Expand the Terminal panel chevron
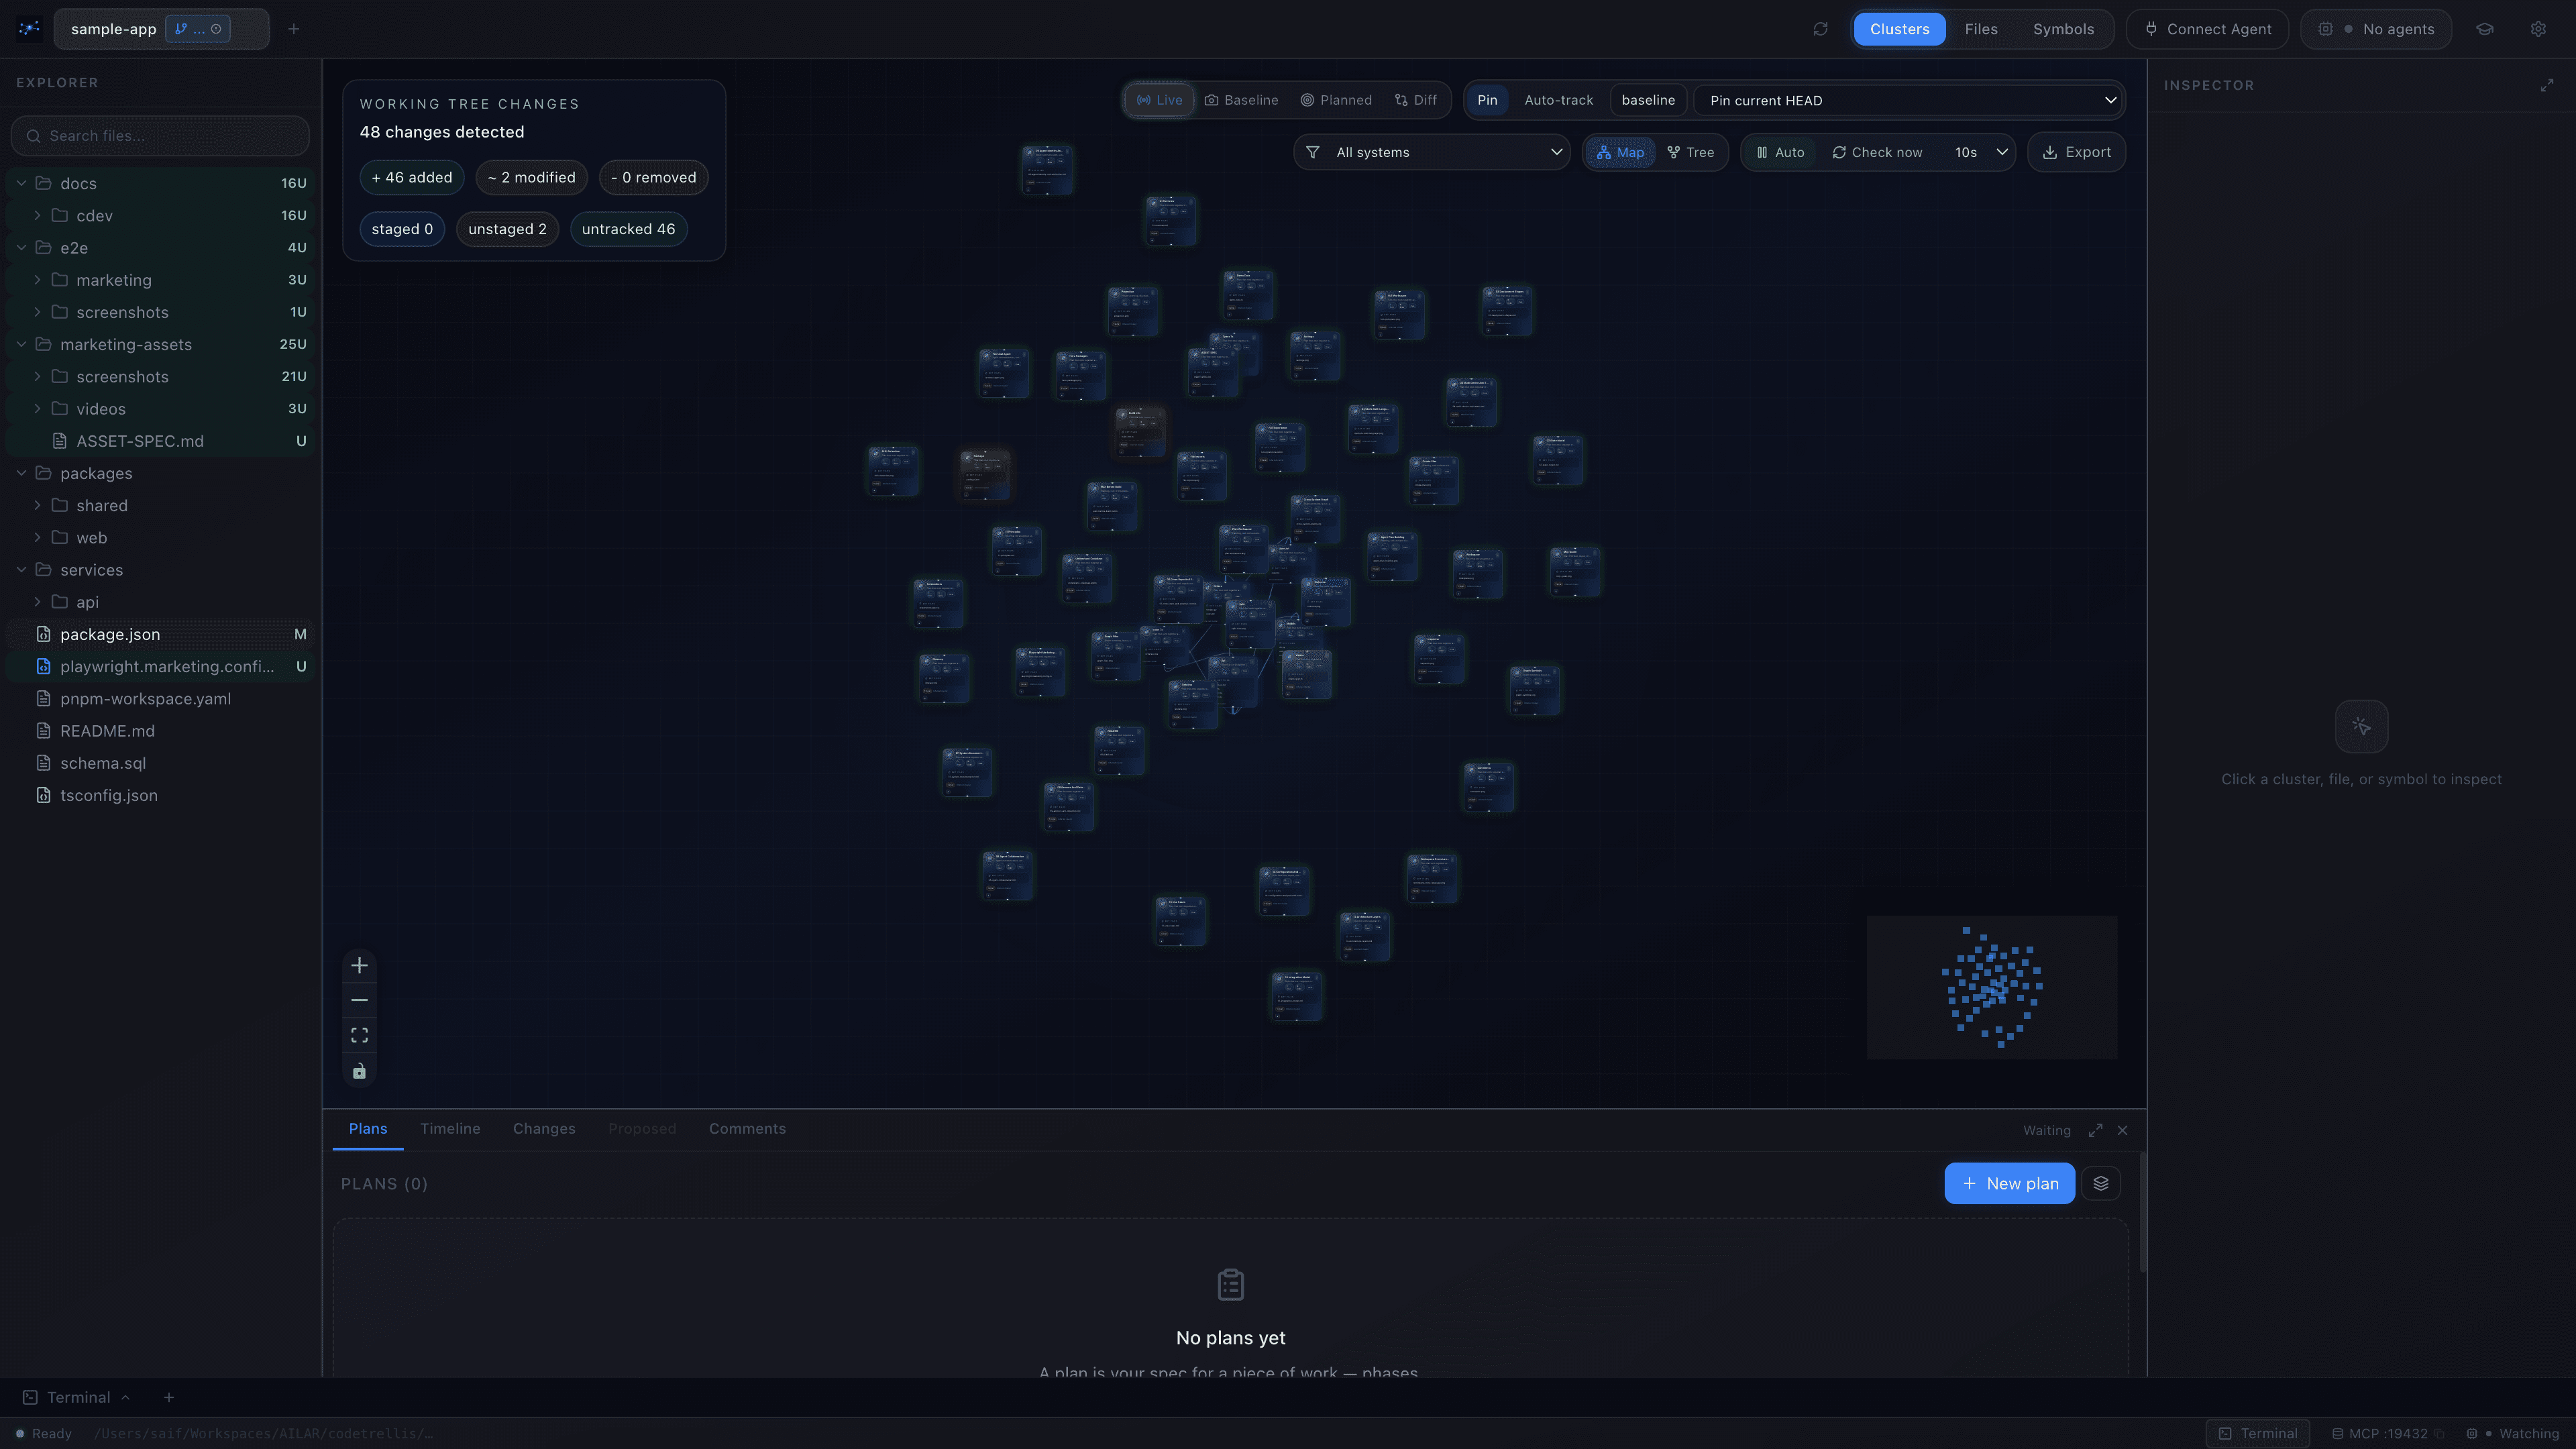The height and width of the screenshot is (1449, 2576). (x=125, y=1398)
